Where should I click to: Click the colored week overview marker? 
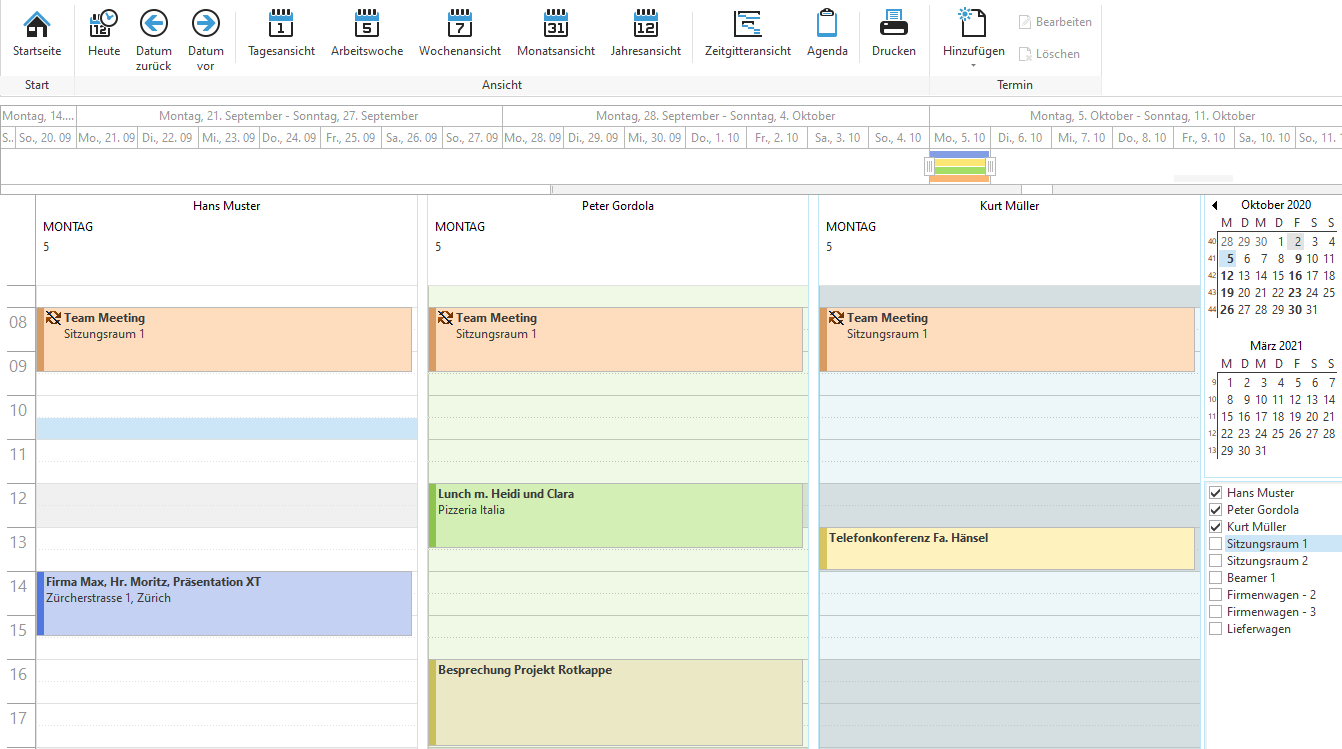tap(959, 166)
